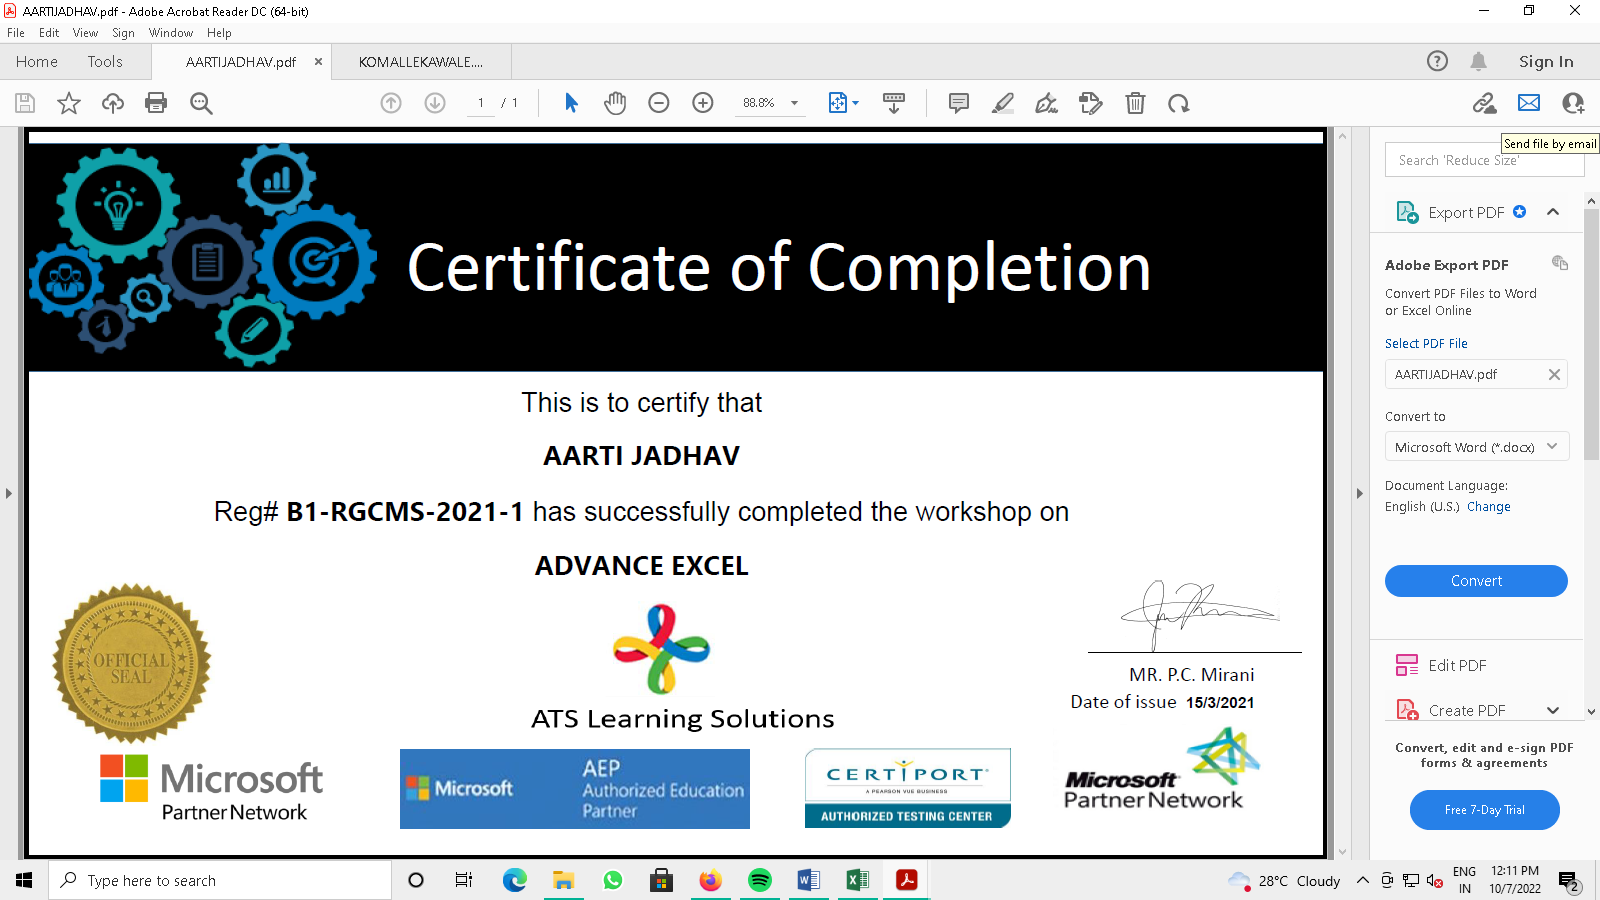The height and width of the screenshot is (900, 1600).
Task: Click the Delete page trash icon
Action: point(1135,103)
